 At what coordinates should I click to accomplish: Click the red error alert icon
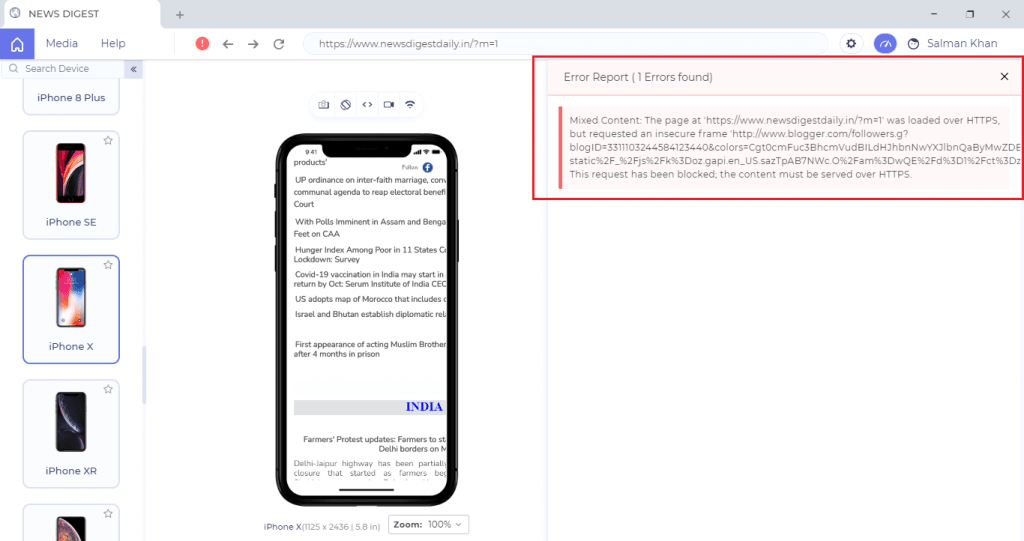pyautogui.click(x=202, y=44)
